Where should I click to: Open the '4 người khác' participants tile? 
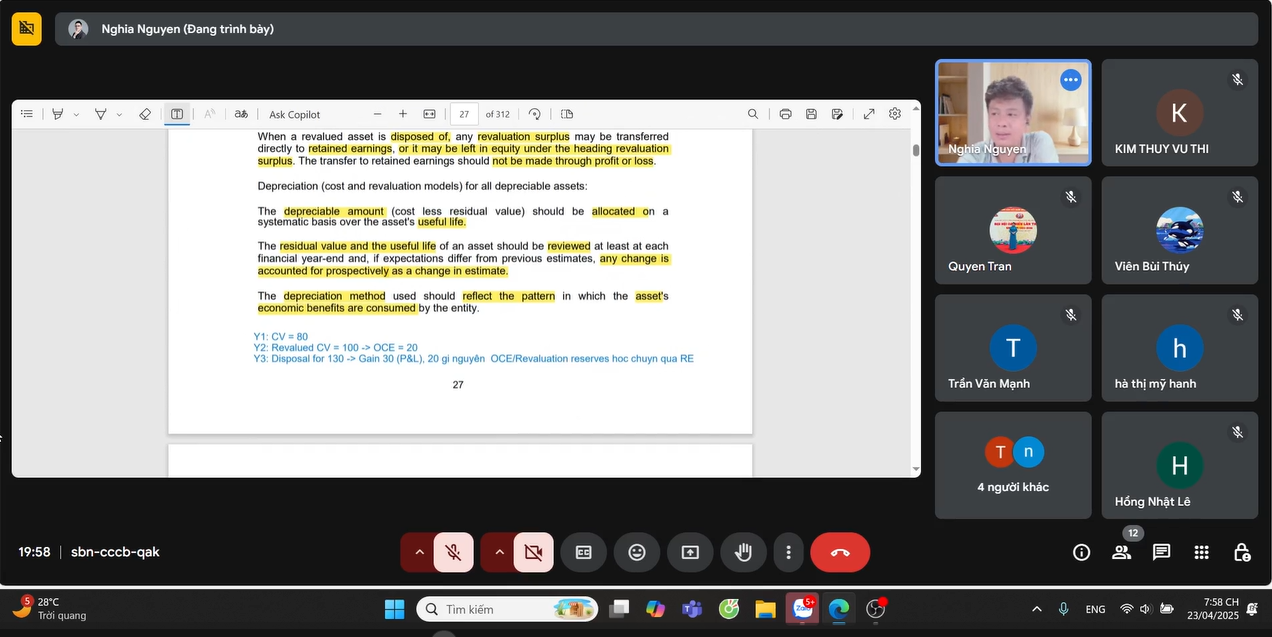(1013, 465)
